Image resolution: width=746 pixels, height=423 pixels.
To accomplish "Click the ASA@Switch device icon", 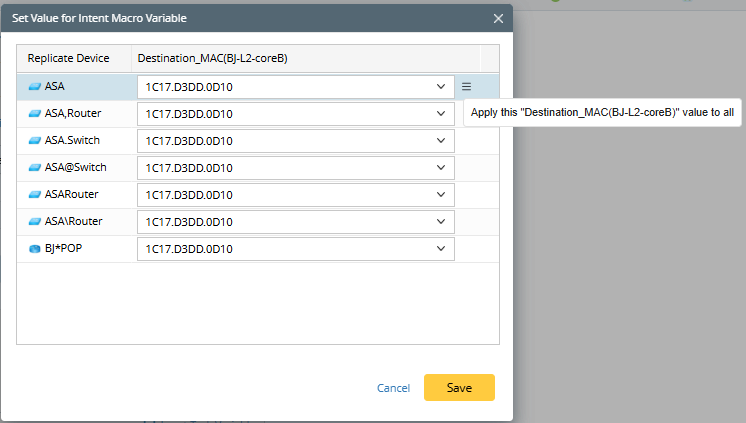I will (x=35, y=168).
